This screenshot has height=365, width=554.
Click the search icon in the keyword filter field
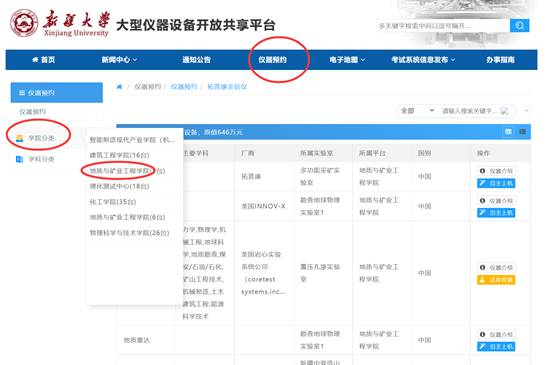point(505,111)
